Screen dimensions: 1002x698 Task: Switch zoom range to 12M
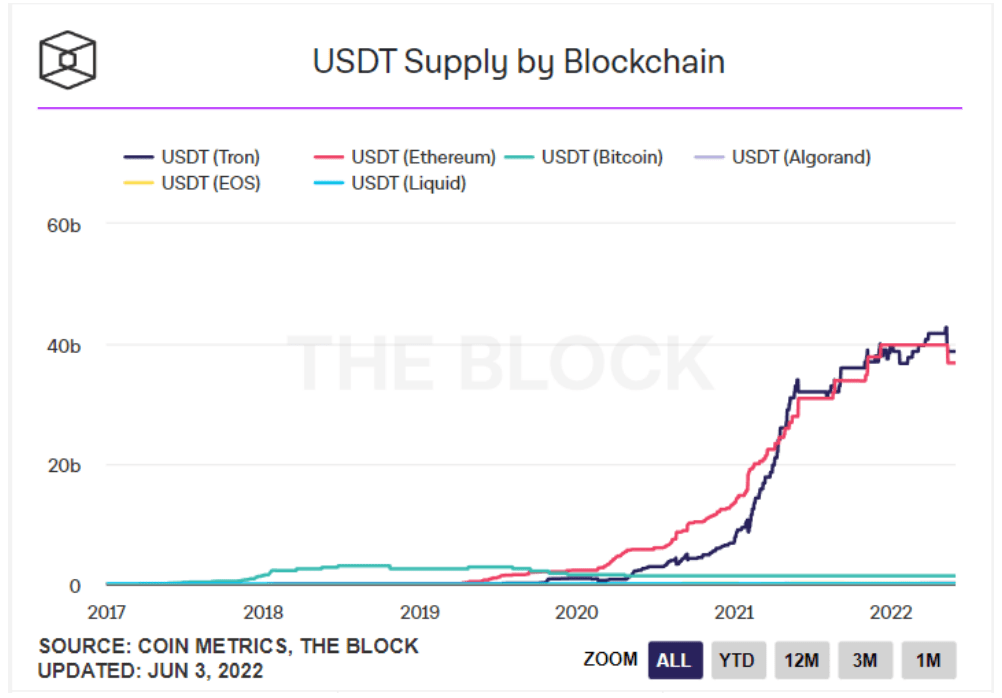coord(802,660)
